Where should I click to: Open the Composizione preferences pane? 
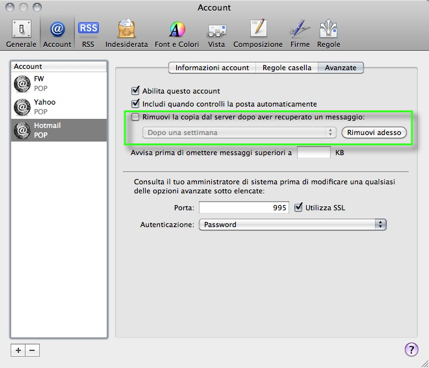(258, 34)
